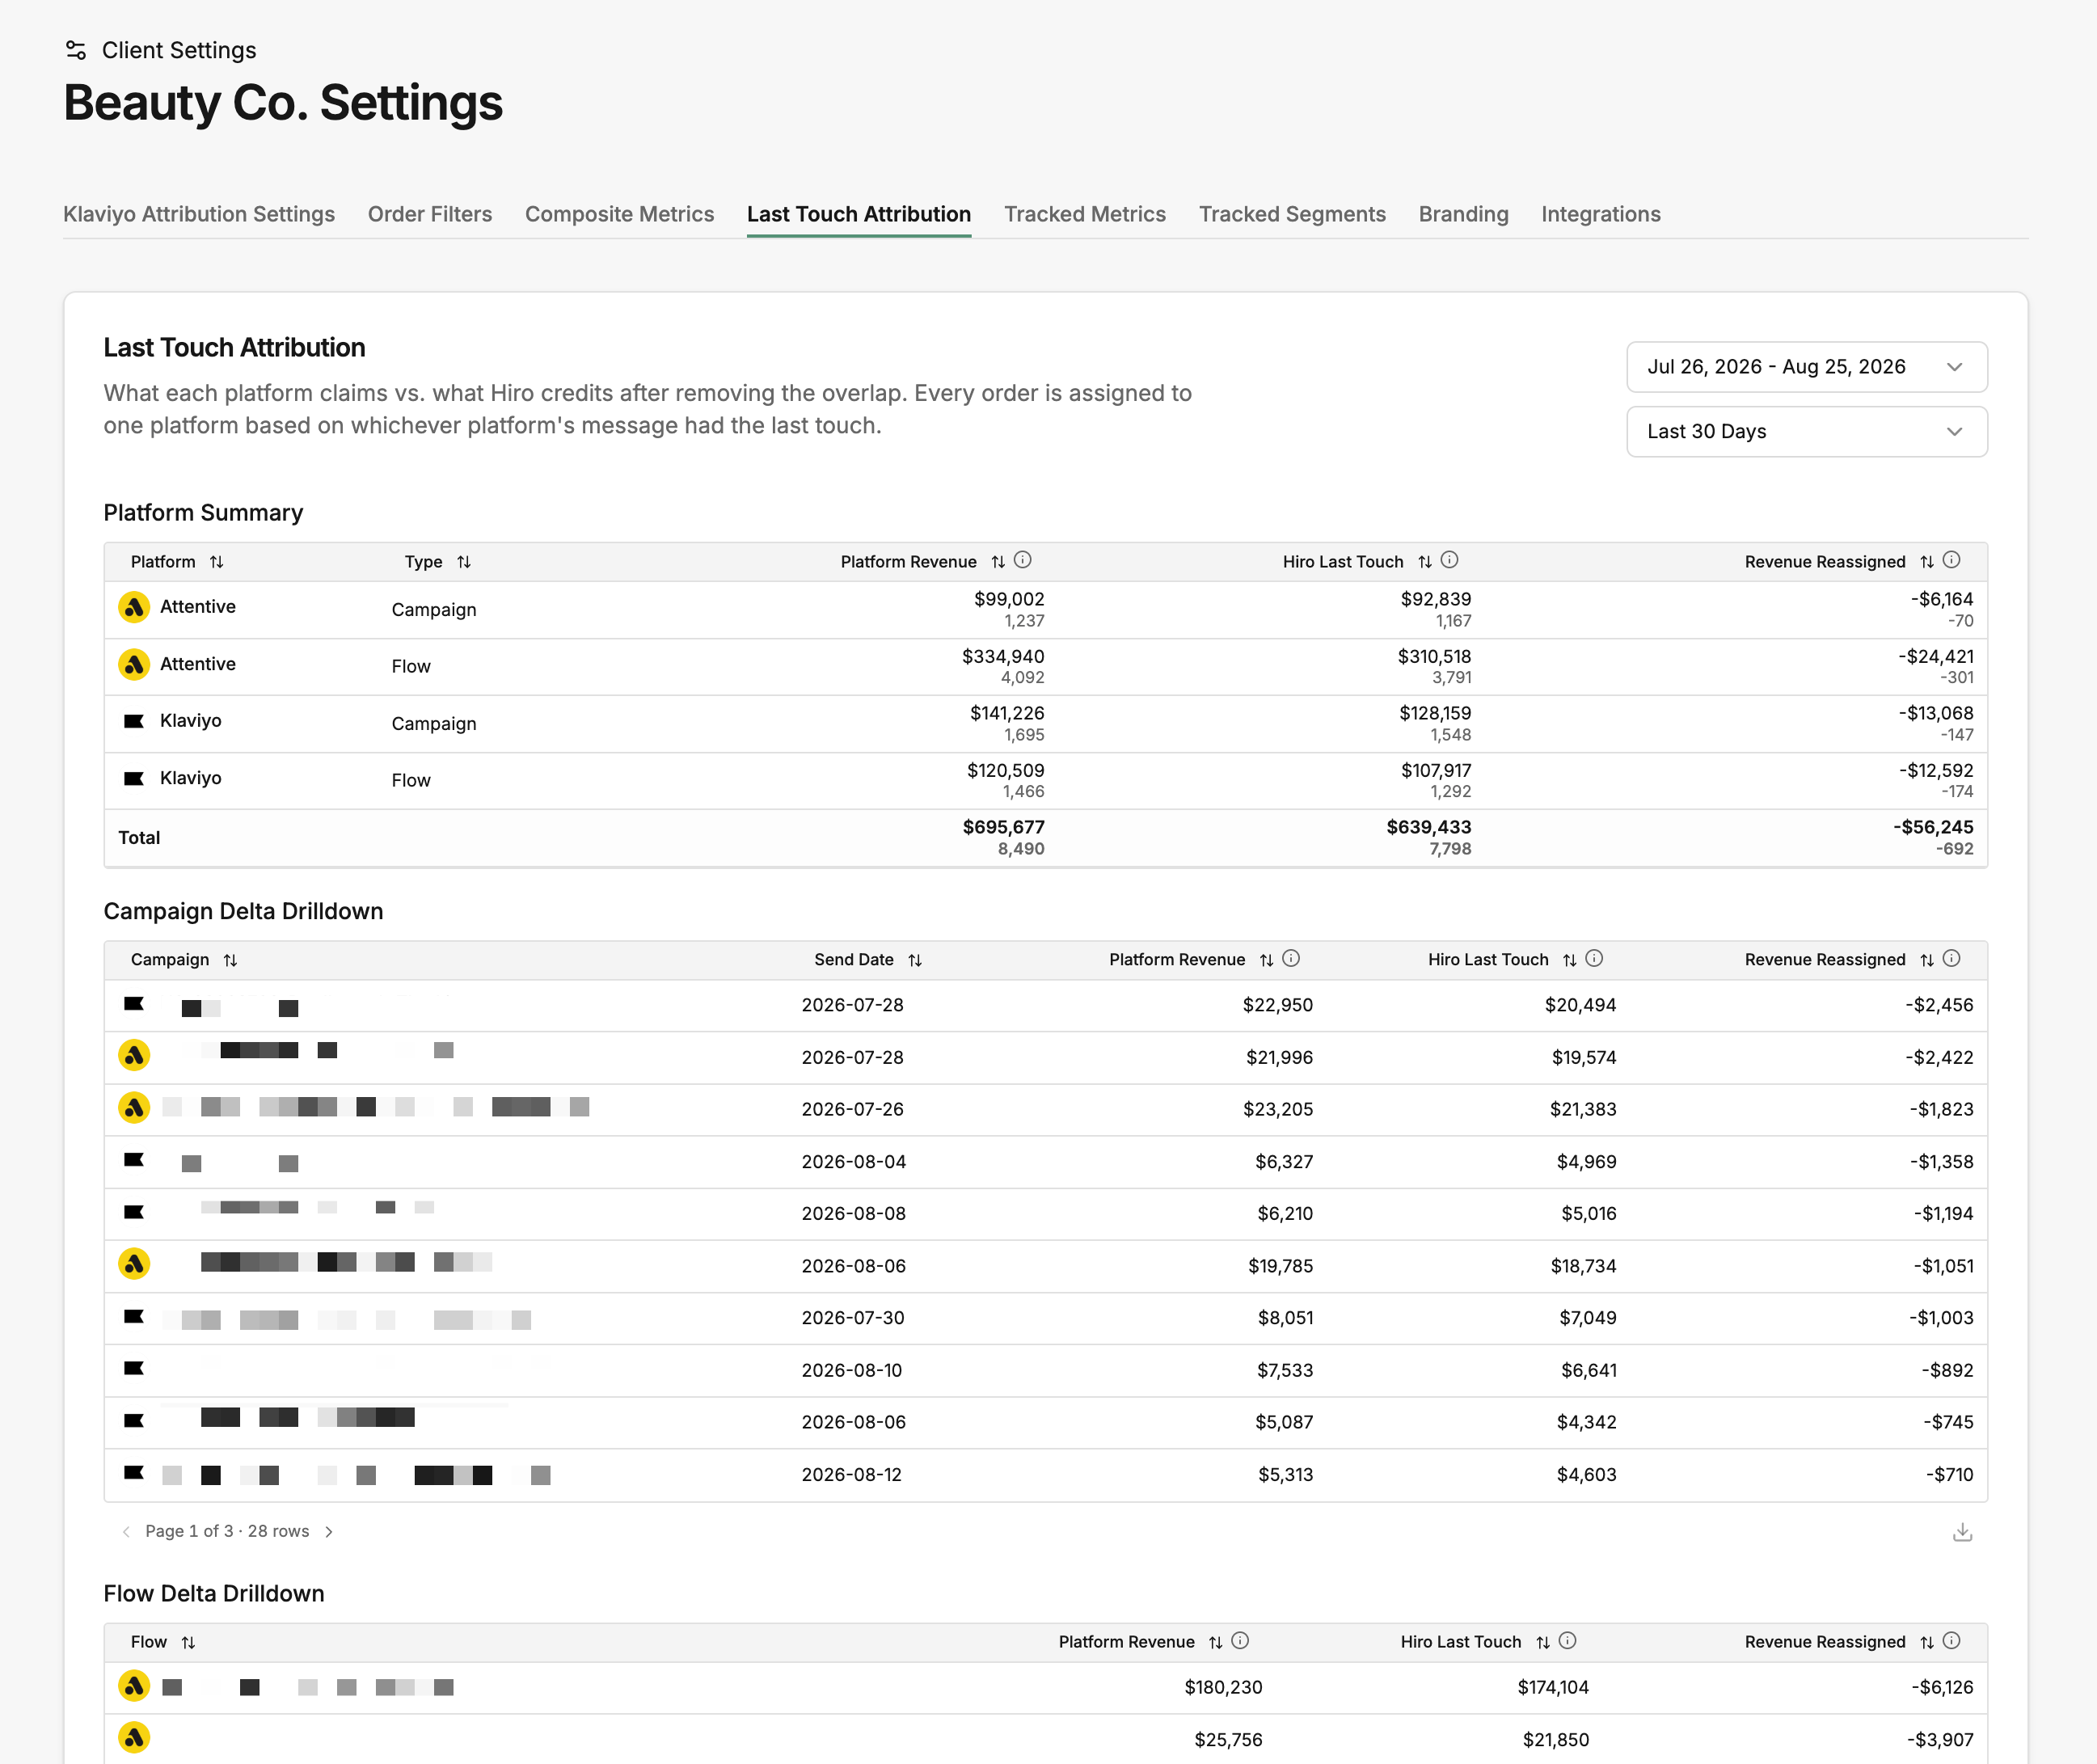Sort Platform Summary by Platform Revenue
The height and width of the screenshot is (1764, 2097).
click(x=998, y=562)
